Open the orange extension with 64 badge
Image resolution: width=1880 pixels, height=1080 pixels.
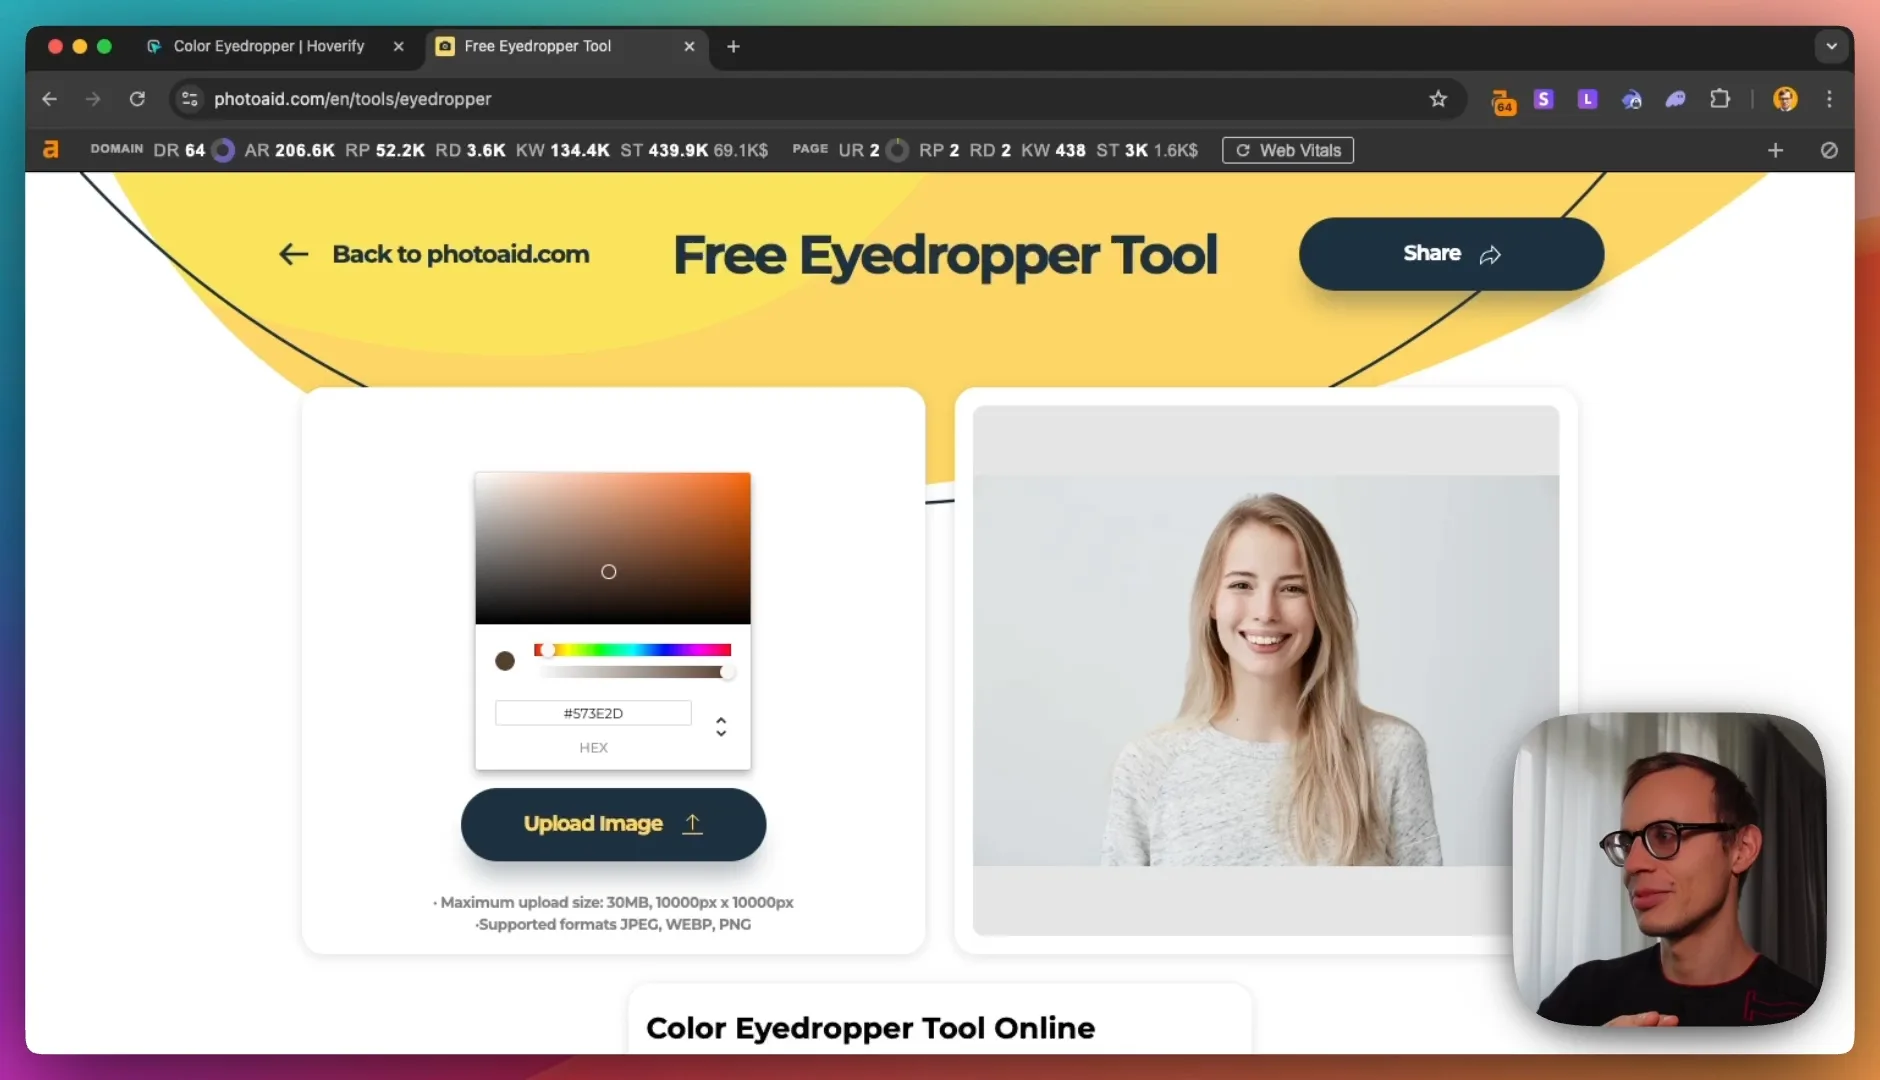tap(1502, 101)
